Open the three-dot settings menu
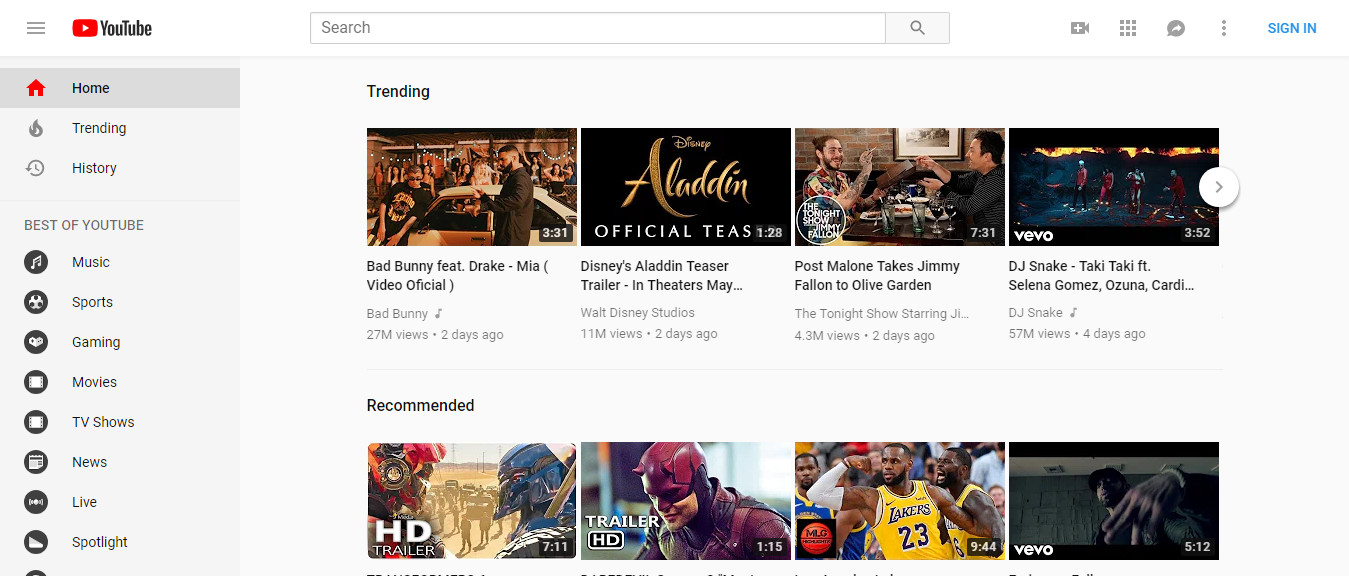 (1223, 28)
